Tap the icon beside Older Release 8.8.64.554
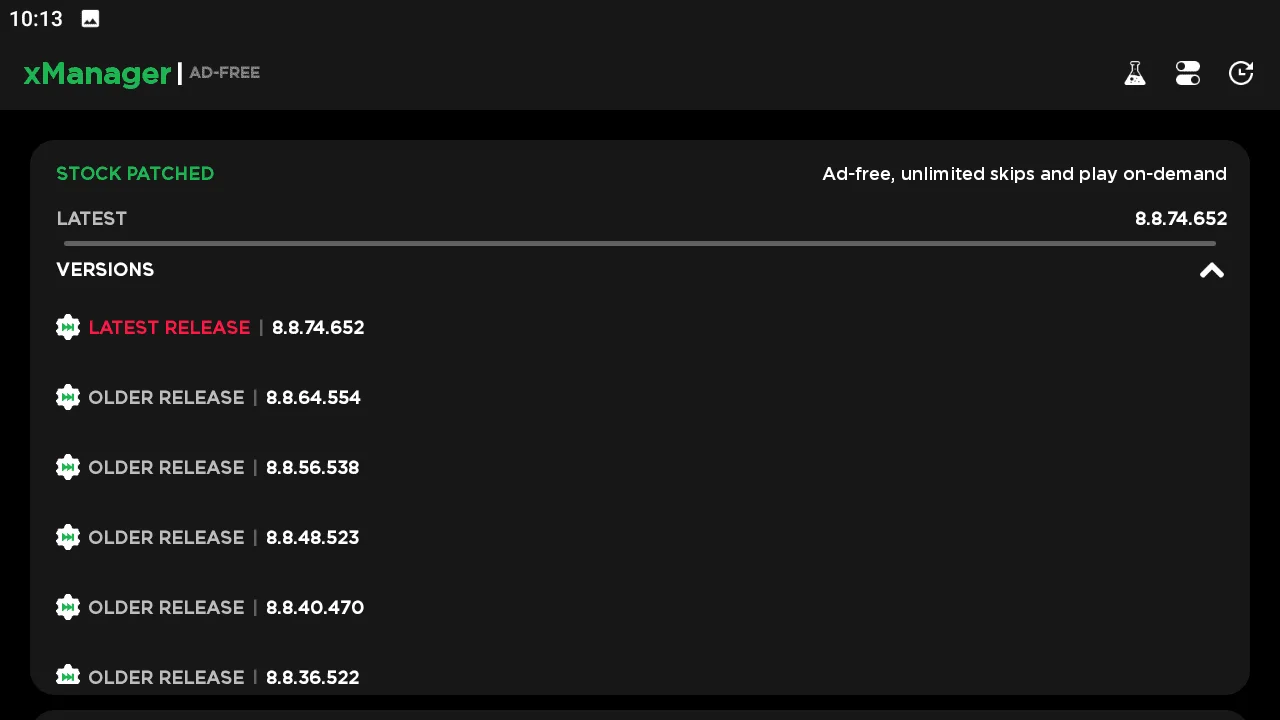This screenshot has height=720, width=1280. click(x=68, y=397)
